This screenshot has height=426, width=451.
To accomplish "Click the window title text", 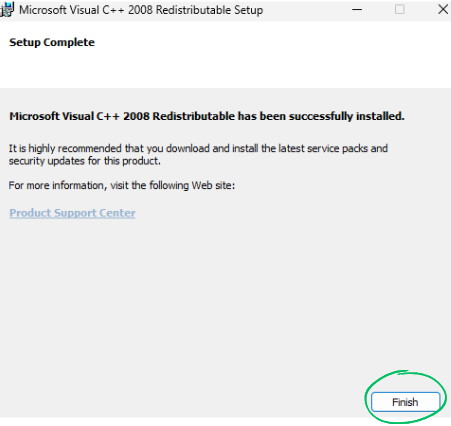I will pyautogui.click(x=141, y=10).
